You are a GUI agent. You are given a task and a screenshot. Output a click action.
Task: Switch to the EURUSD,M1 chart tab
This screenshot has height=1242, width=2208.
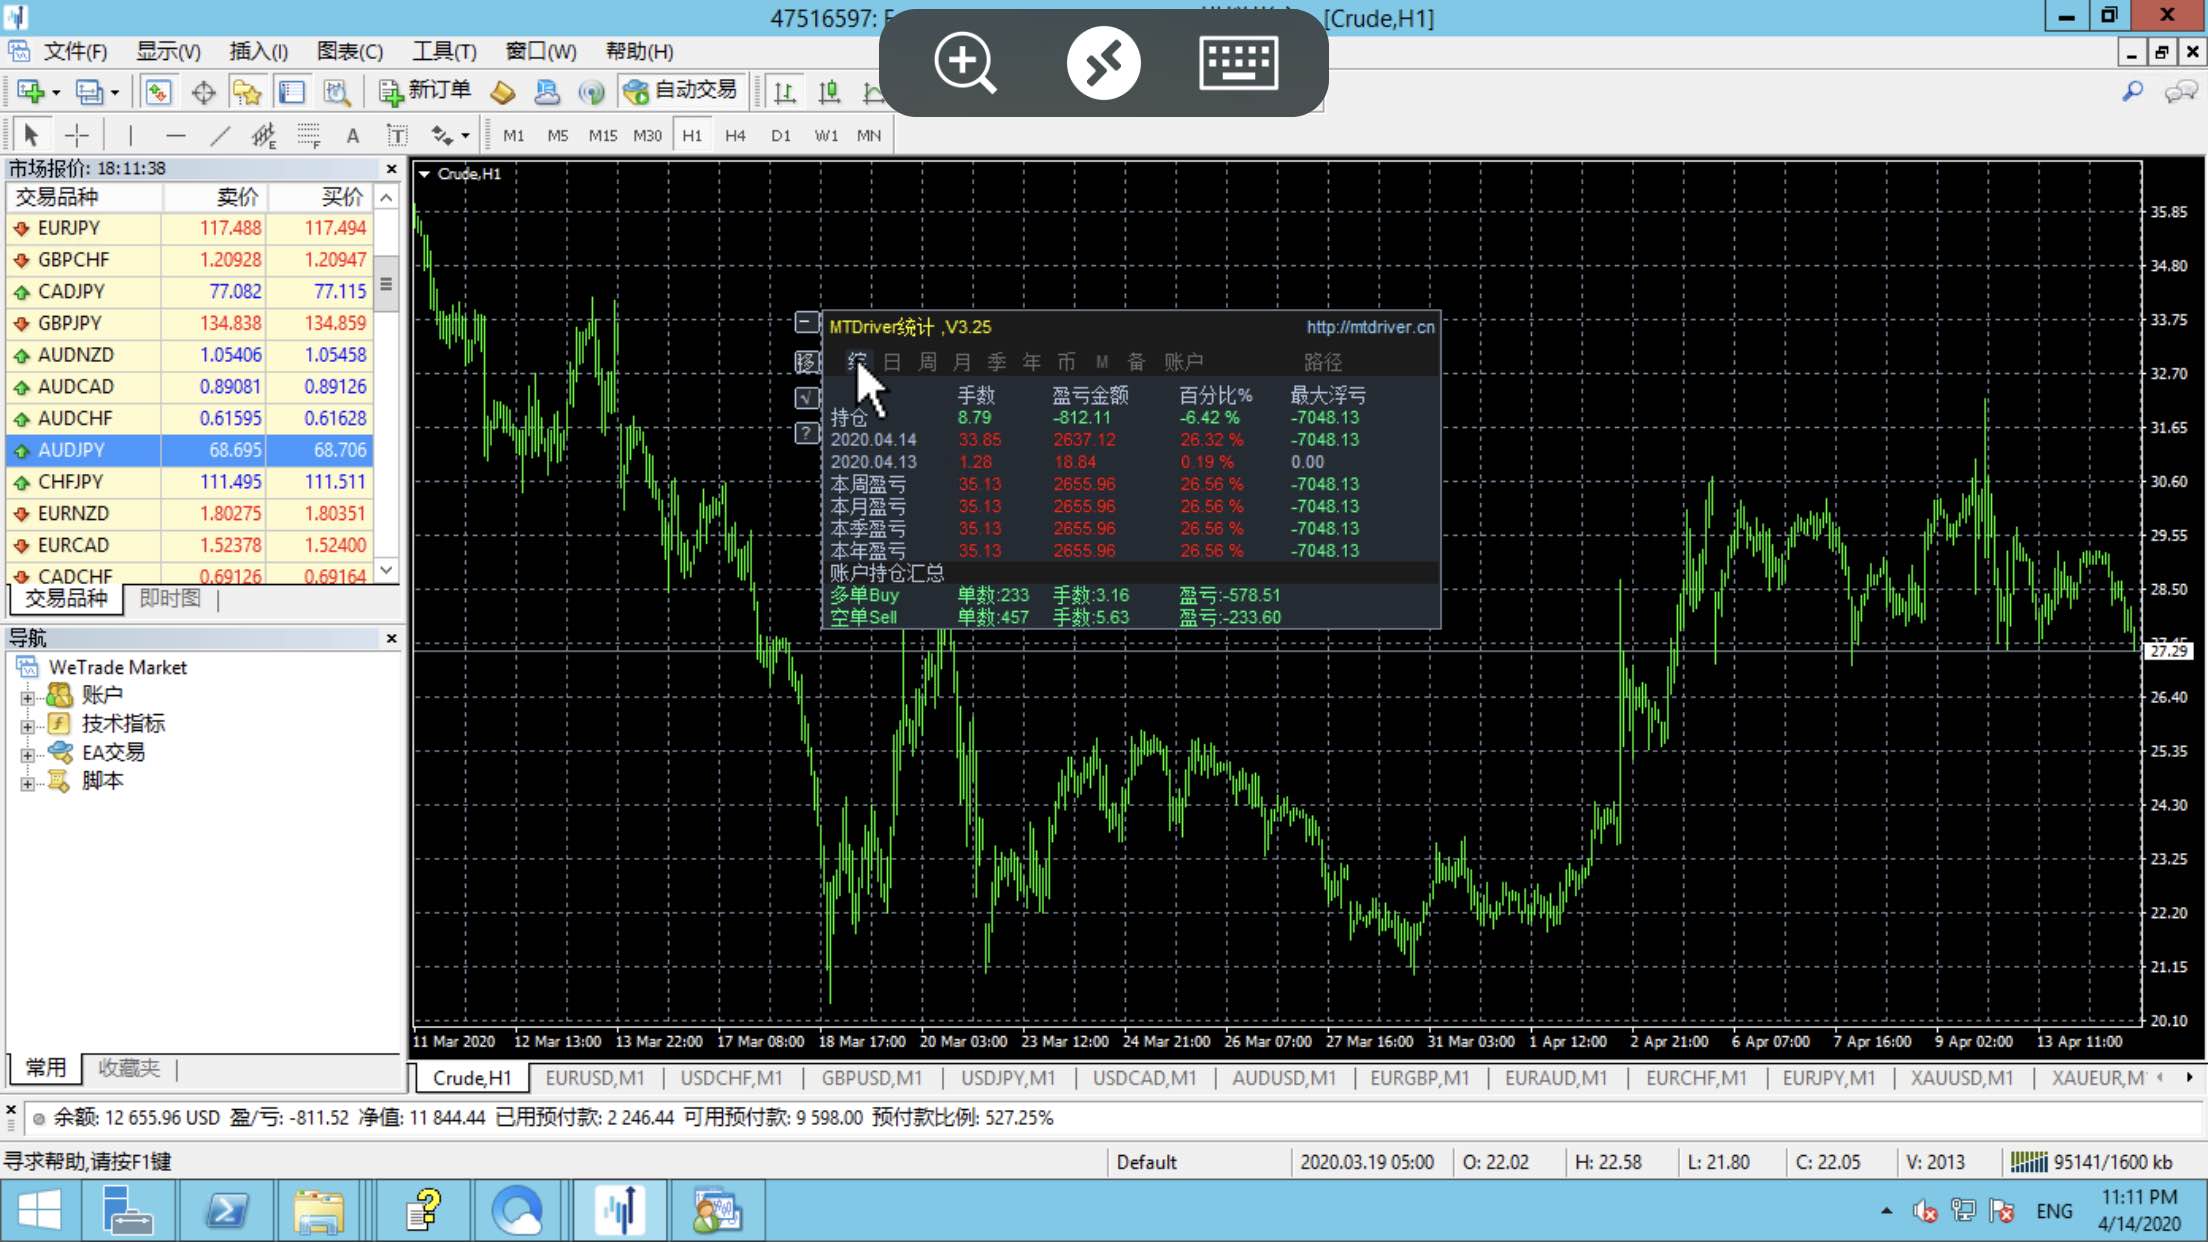[595, 1078]
